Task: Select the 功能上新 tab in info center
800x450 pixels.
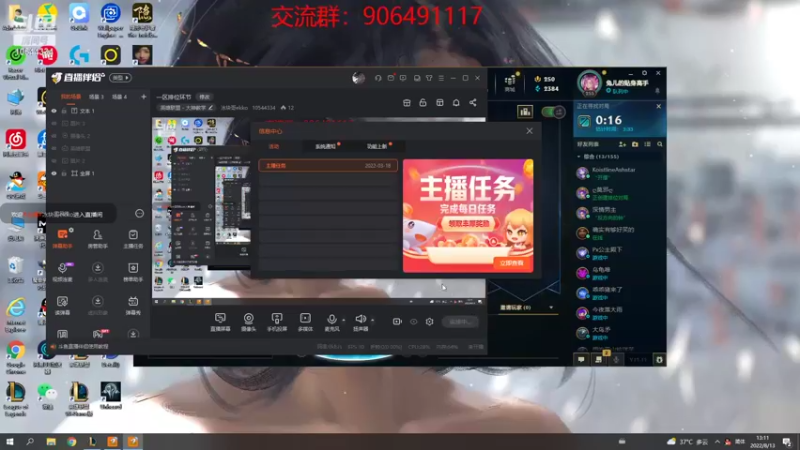Action: point(377,146)
